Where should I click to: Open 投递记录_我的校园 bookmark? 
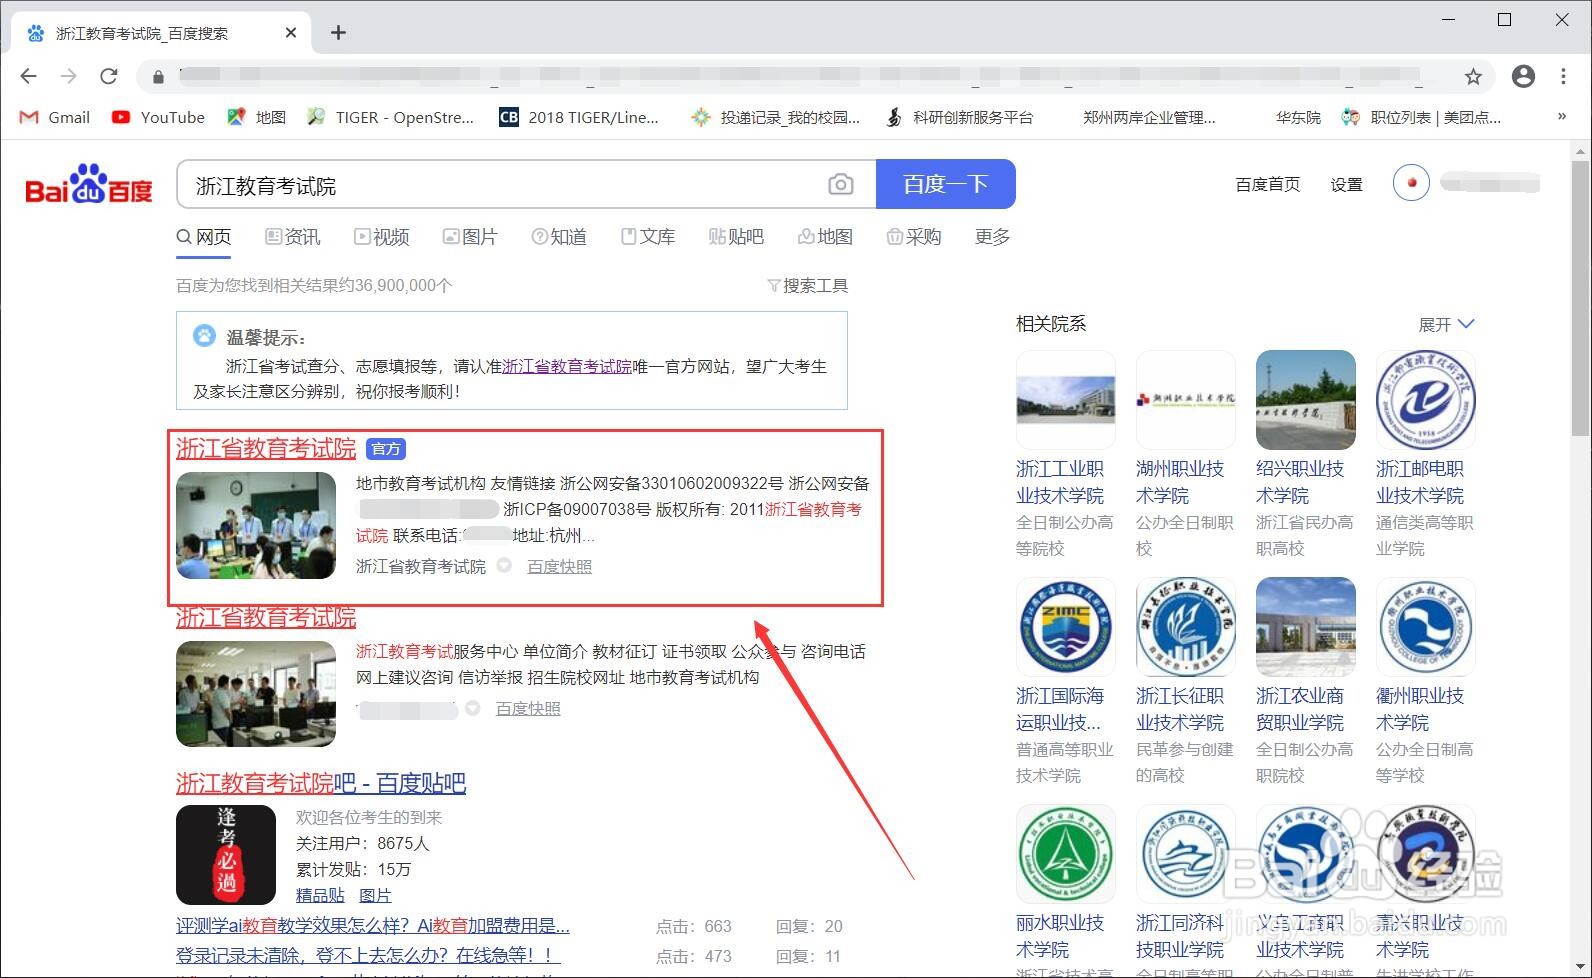pos(776,117)
